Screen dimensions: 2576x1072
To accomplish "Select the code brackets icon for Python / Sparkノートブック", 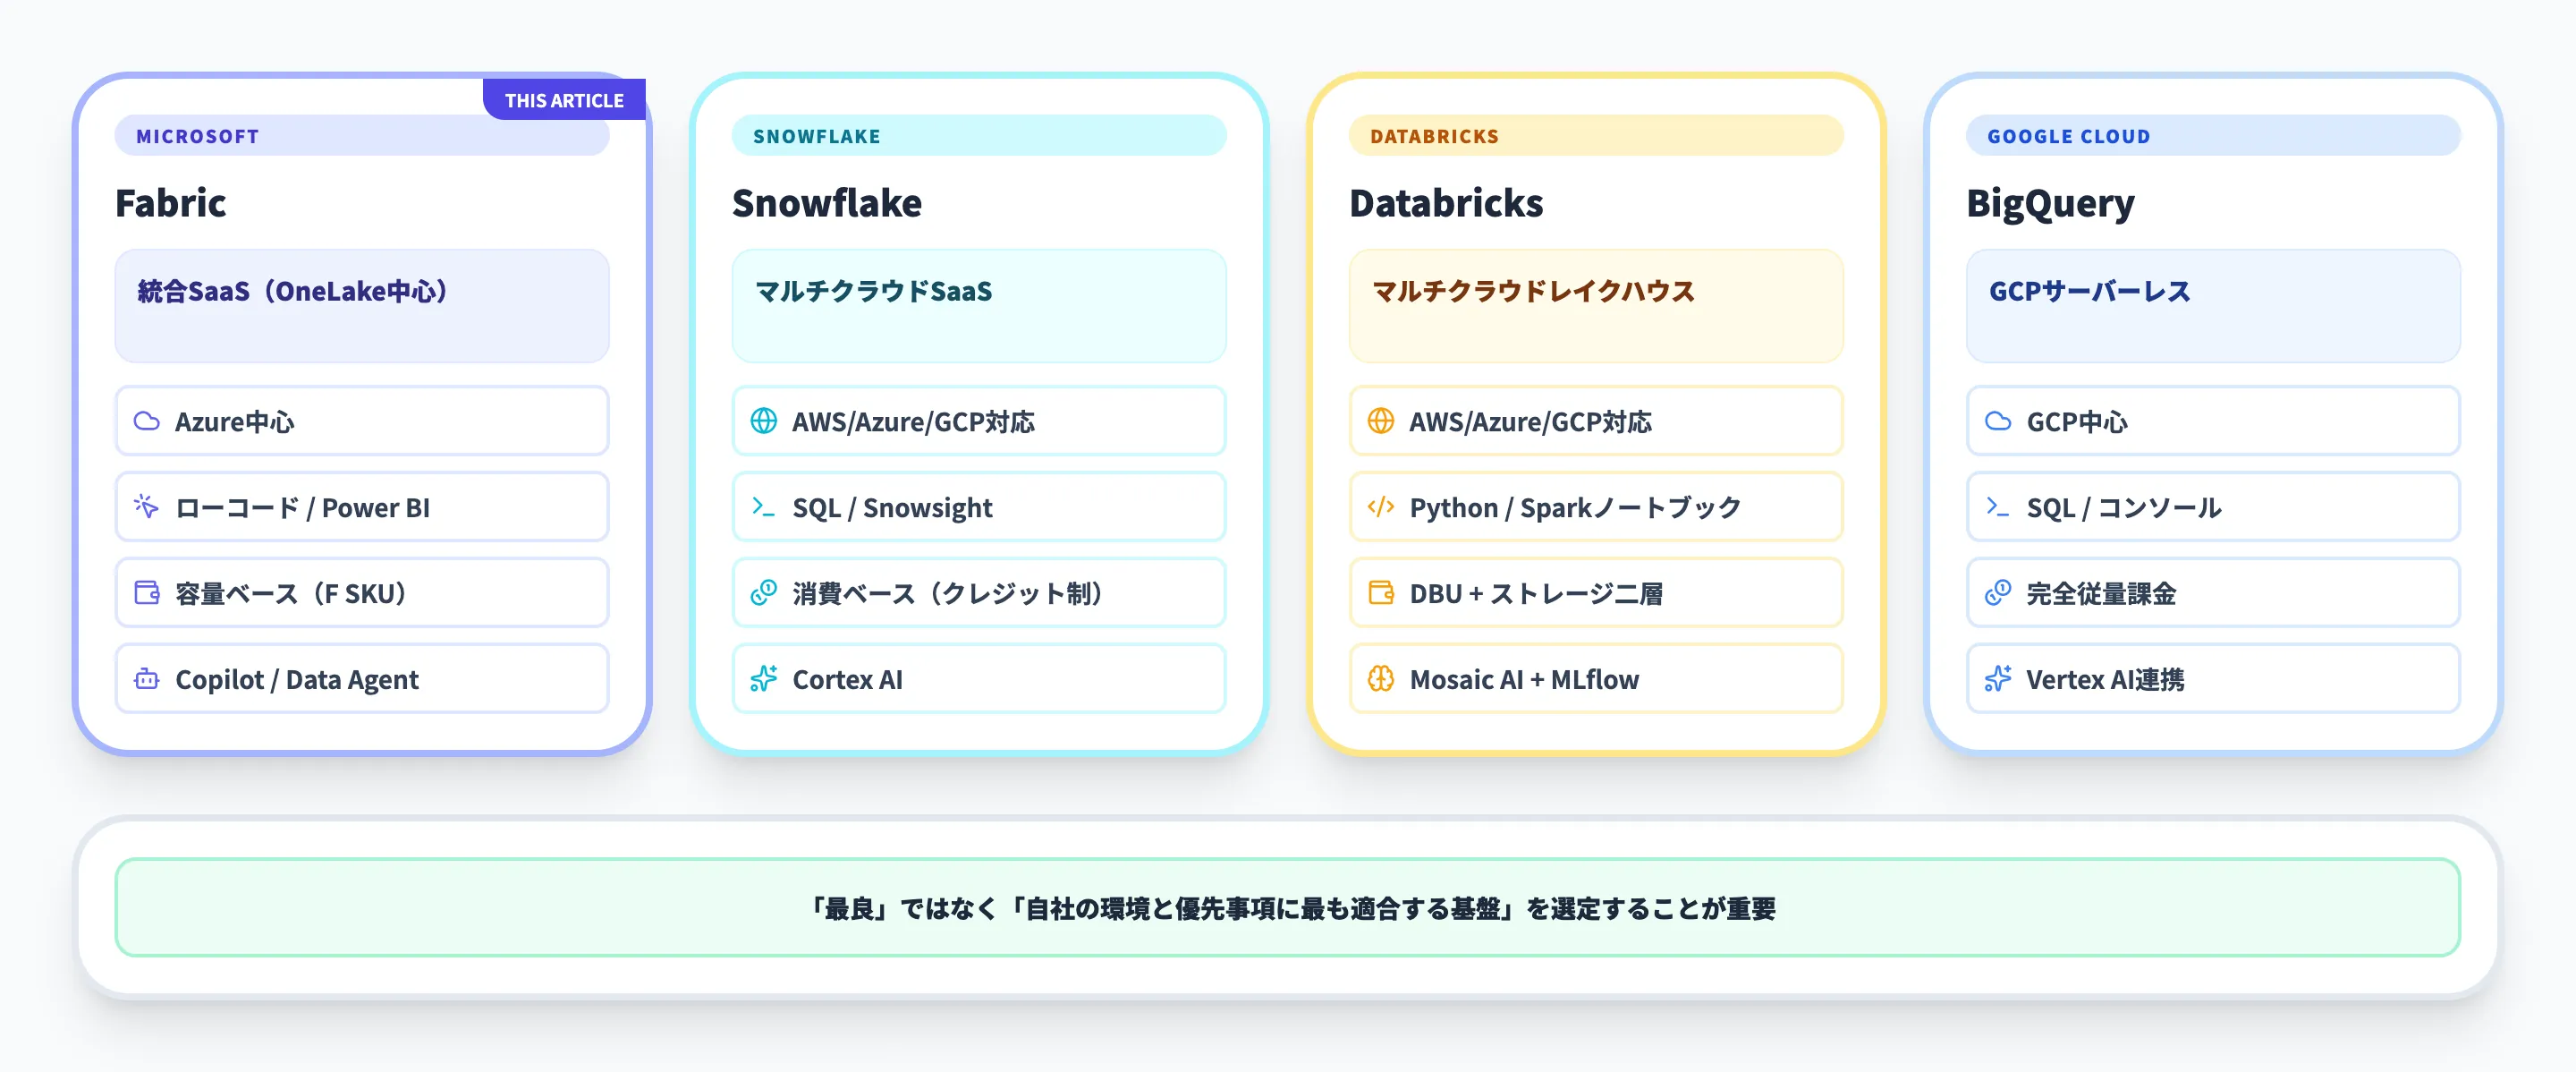I will [x=1381, y=507].
